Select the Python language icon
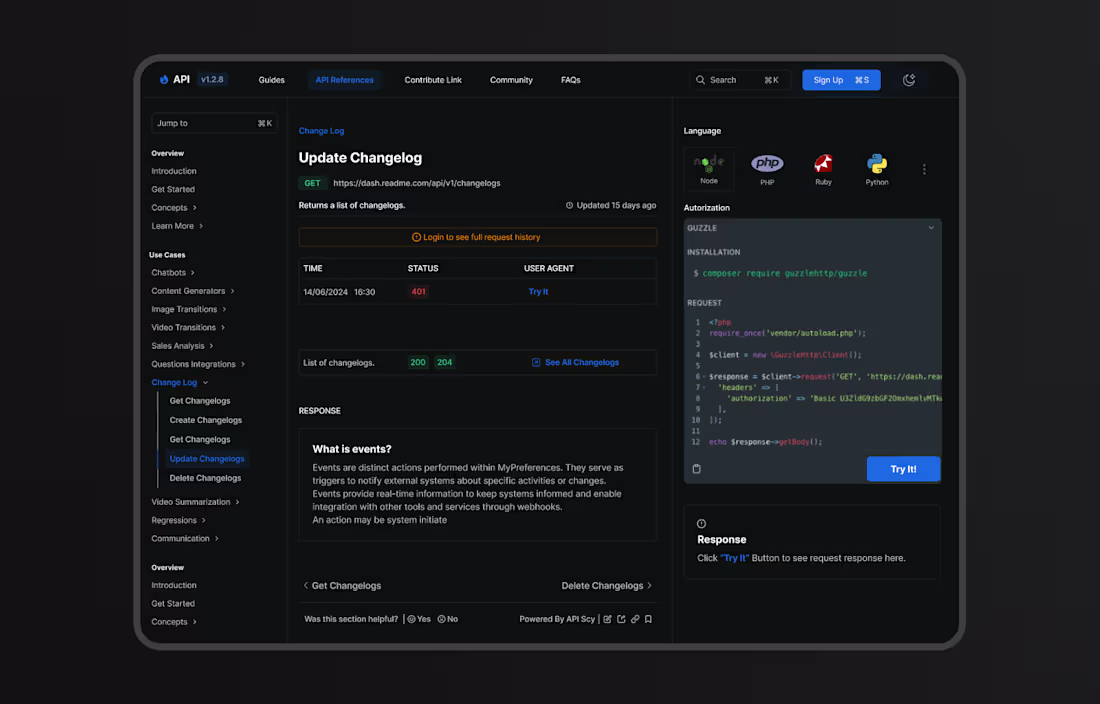This screenshot has height=704, width=1100. click(x=877, y=163)
